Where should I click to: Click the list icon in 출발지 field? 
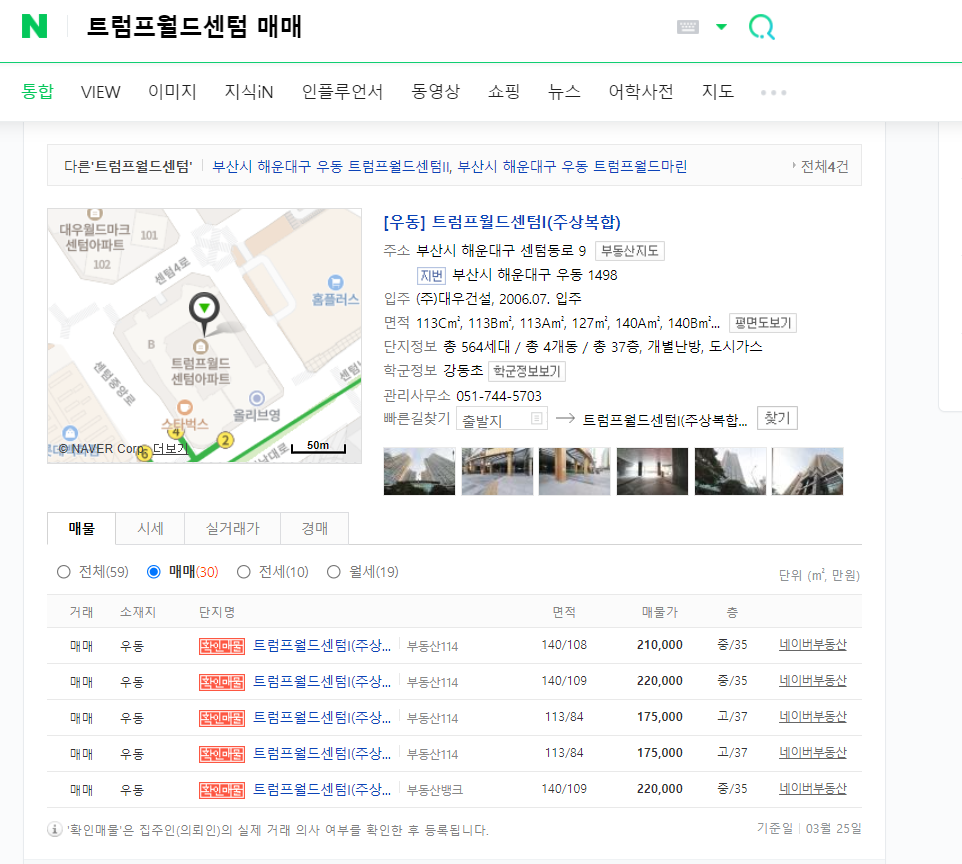[x=536, y=418]
